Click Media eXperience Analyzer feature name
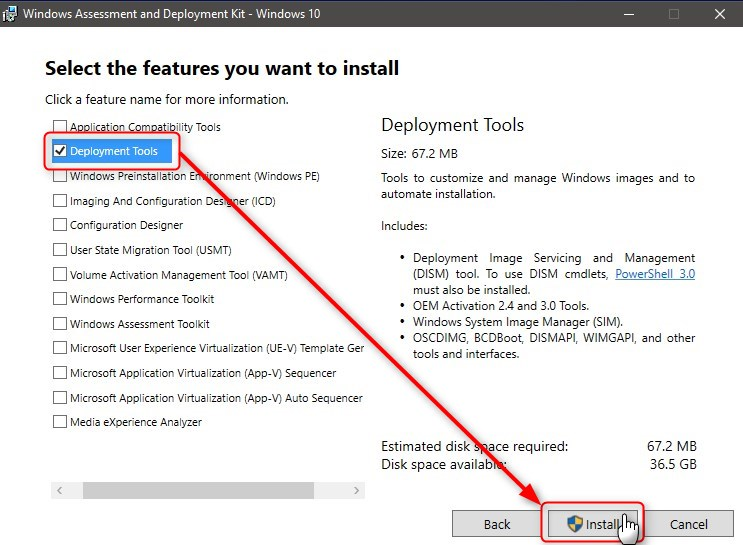This screenshot has width=743, height=545. pyautogui.click(x=136, y=422)
